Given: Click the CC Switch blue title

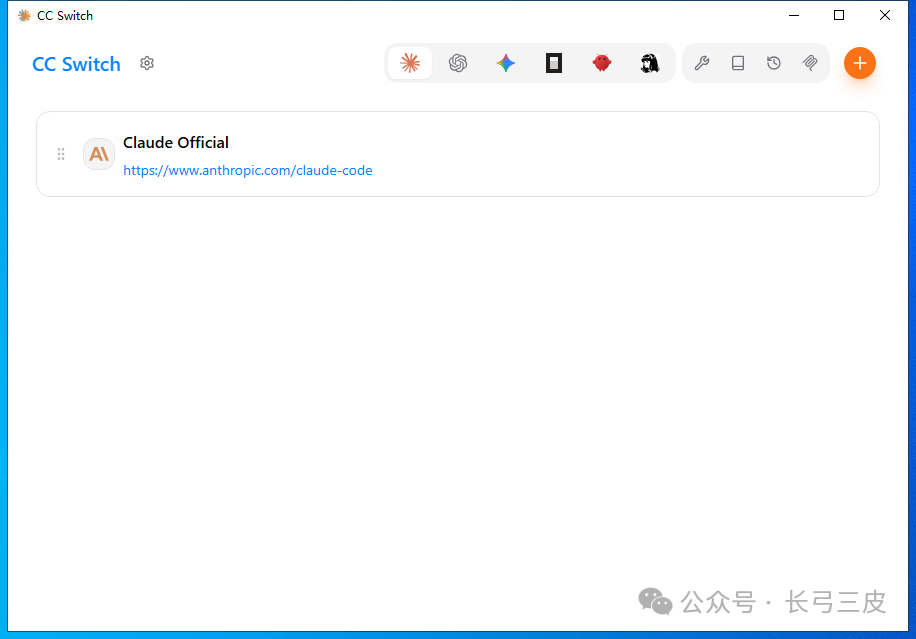Looking at the screenshot, I should (77, 64).
